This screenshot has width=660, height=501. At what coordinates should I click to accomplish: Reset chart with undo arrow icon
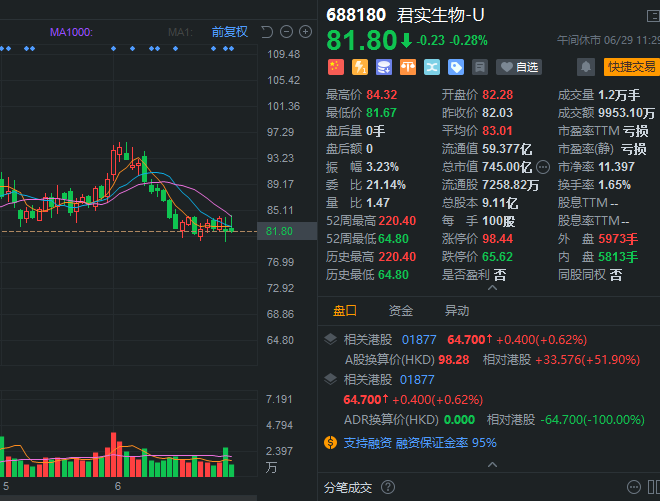tap(268, 32)
